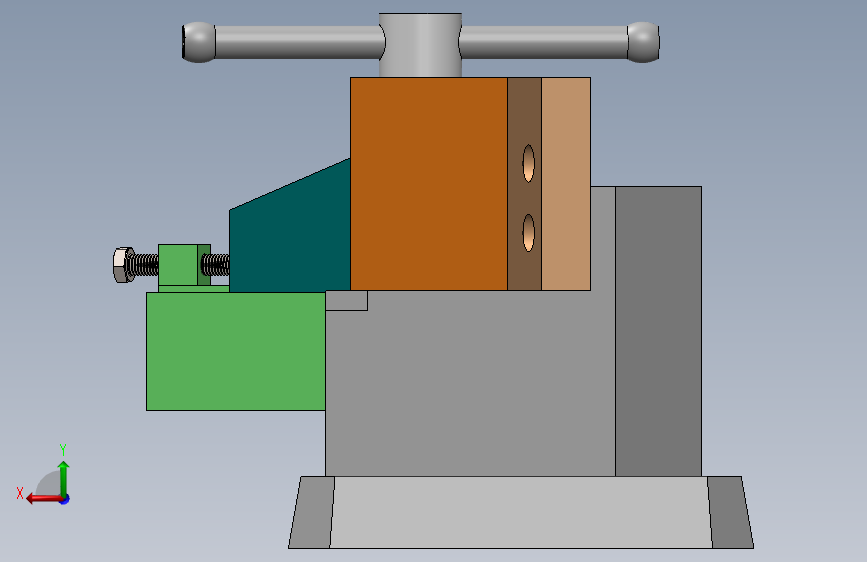Select the right sloped foot of base
Screen dimensions: 867x562
[x=730, y=512]
